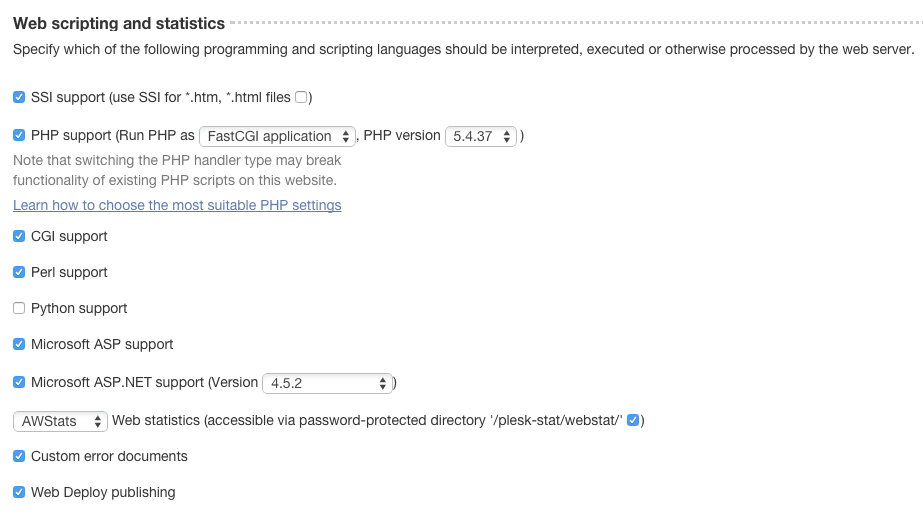
Task: Uncheck the PHP support checkbox
Action: 19,135
